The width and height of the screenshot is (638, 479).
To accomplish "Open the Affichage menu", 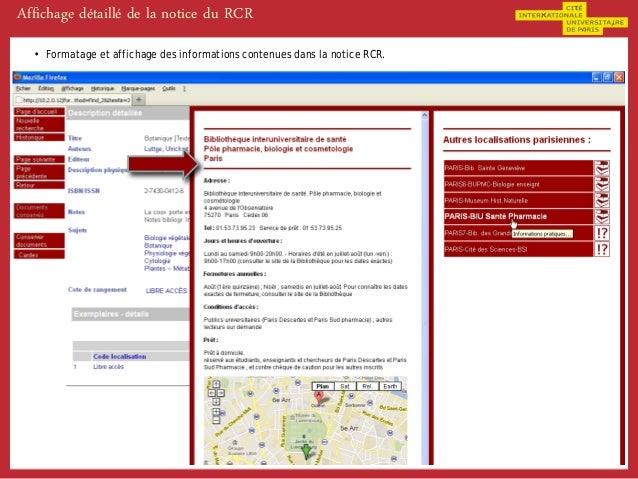I will [72, 88].
